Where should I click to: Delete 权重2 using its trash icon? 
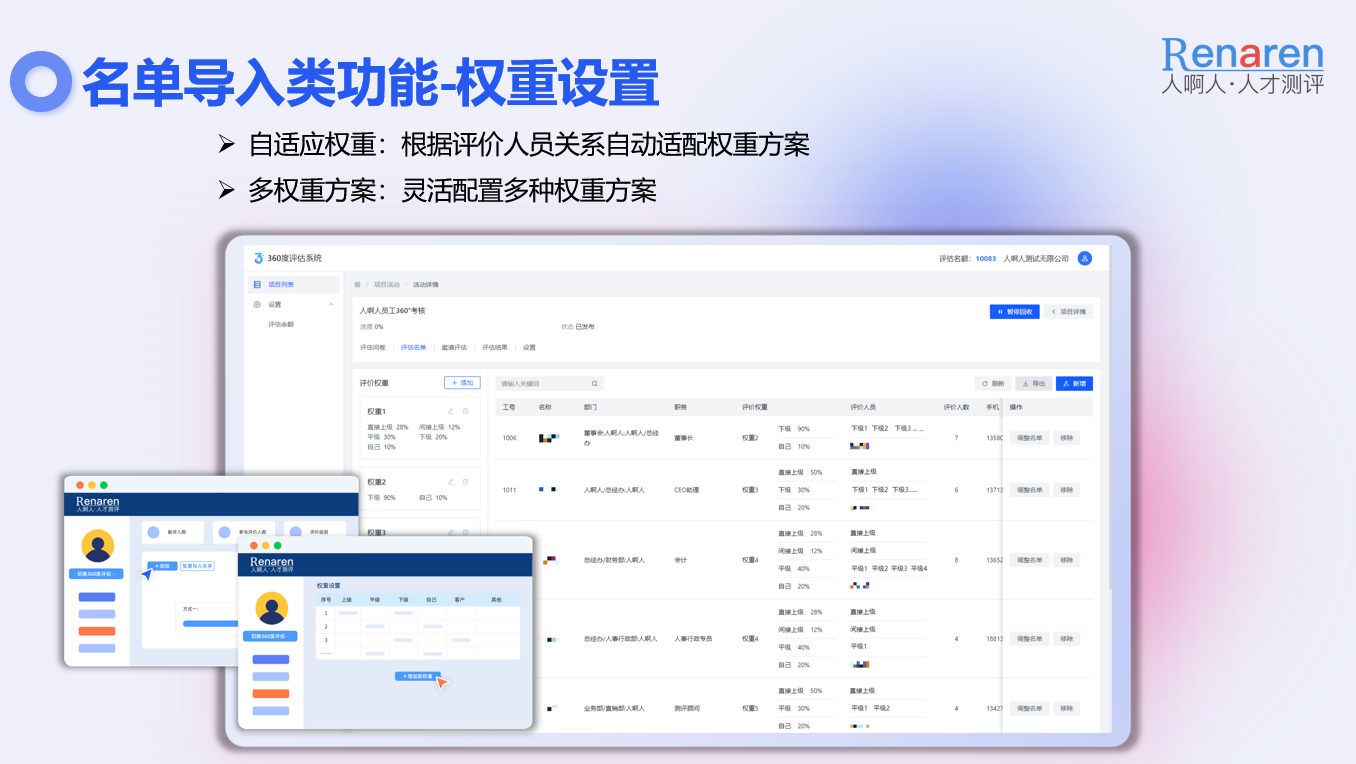465,482
